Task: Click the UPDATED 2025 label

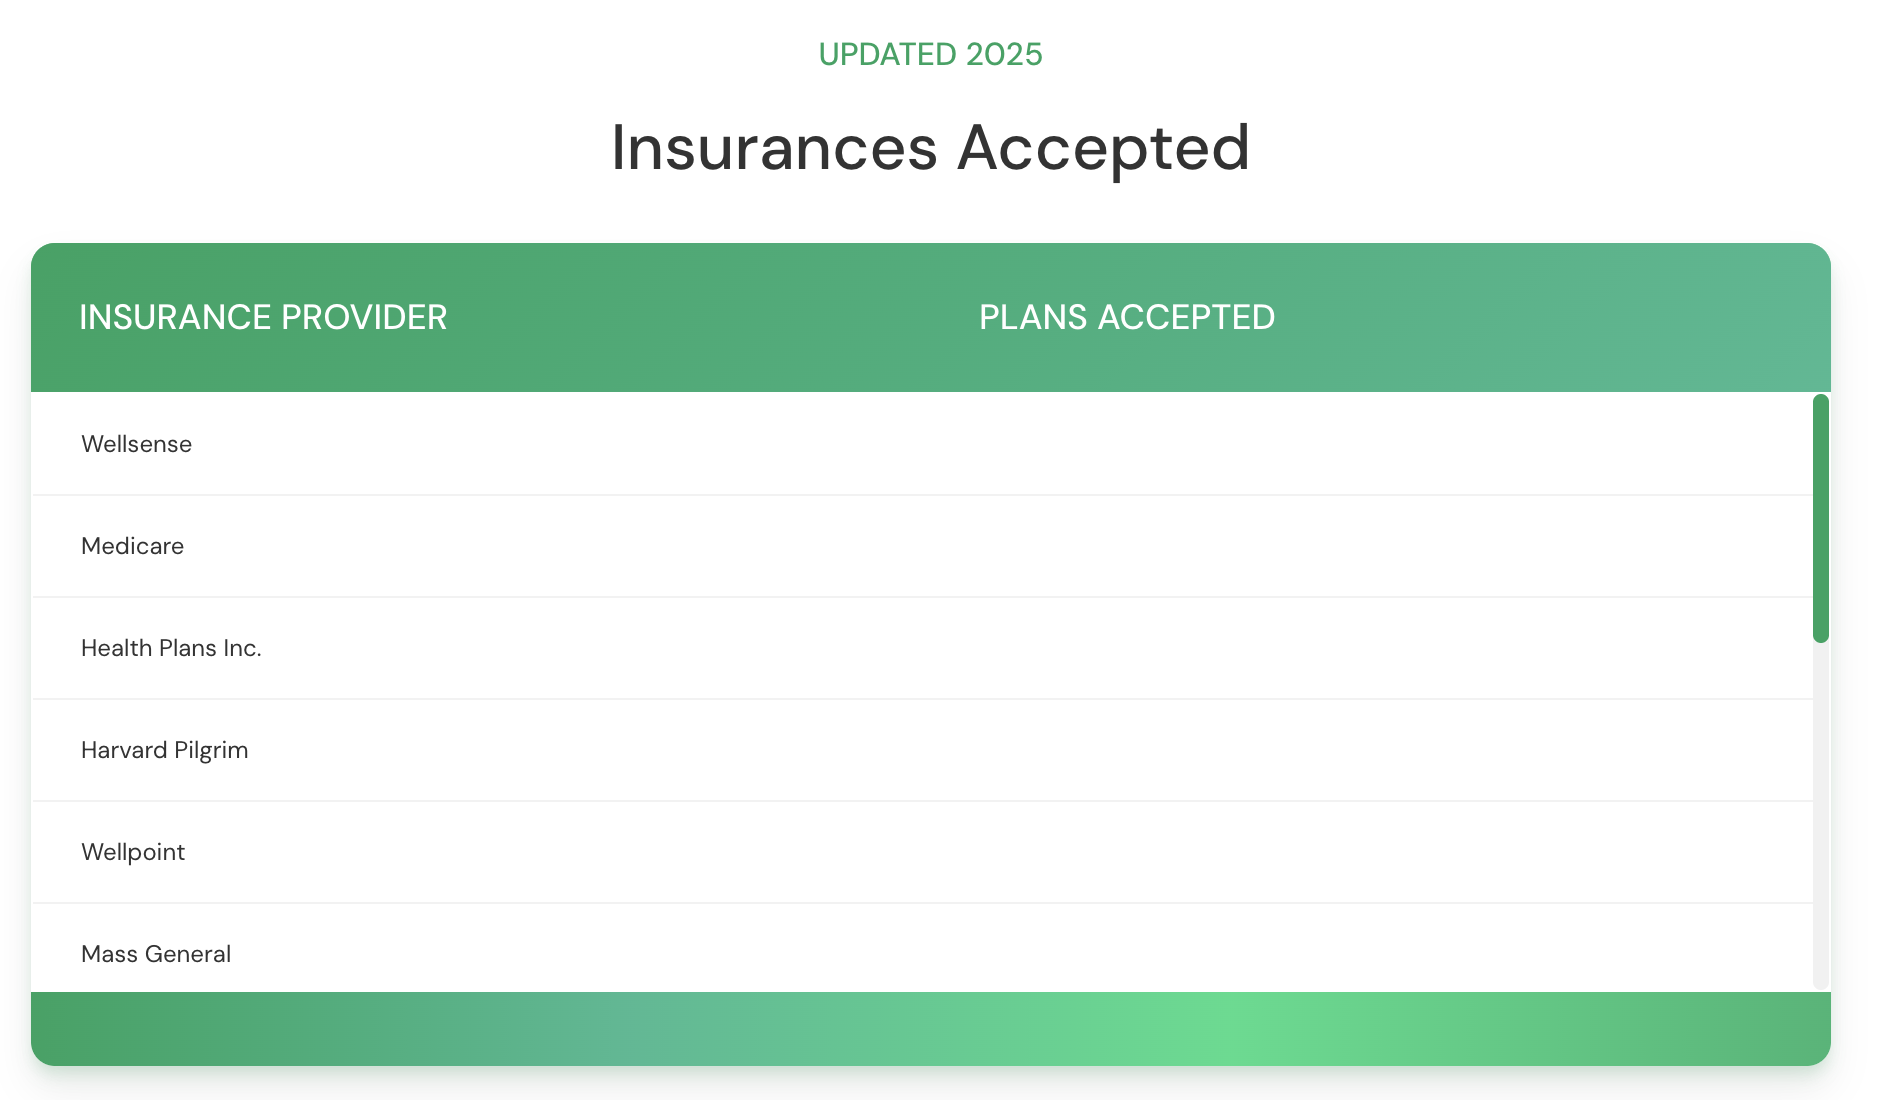Action: pos(930,54)
